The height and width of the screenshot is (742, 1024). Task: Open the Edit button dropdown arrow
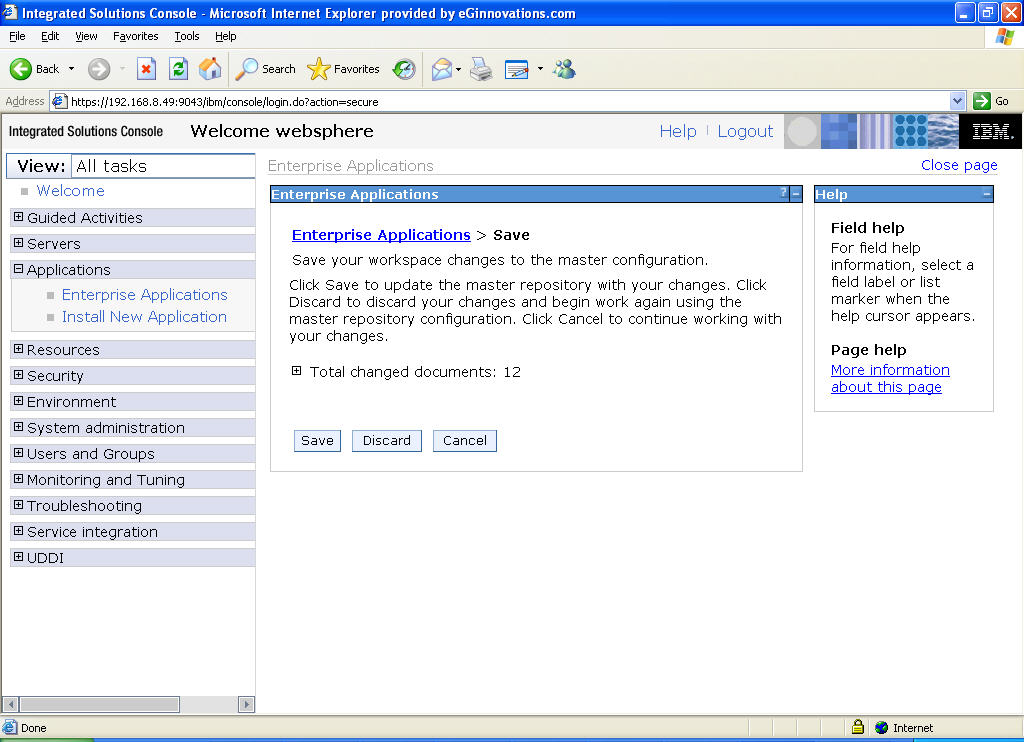pyautogui.click(x=540, y=69)
